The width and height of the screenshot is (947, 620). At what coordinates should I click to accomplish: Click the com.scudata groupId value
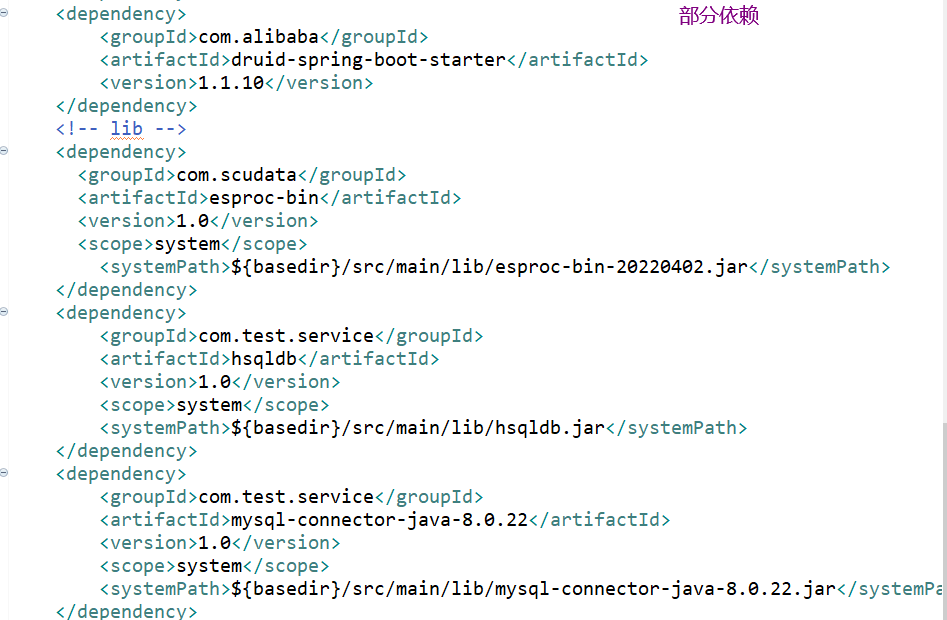point(236,175)
